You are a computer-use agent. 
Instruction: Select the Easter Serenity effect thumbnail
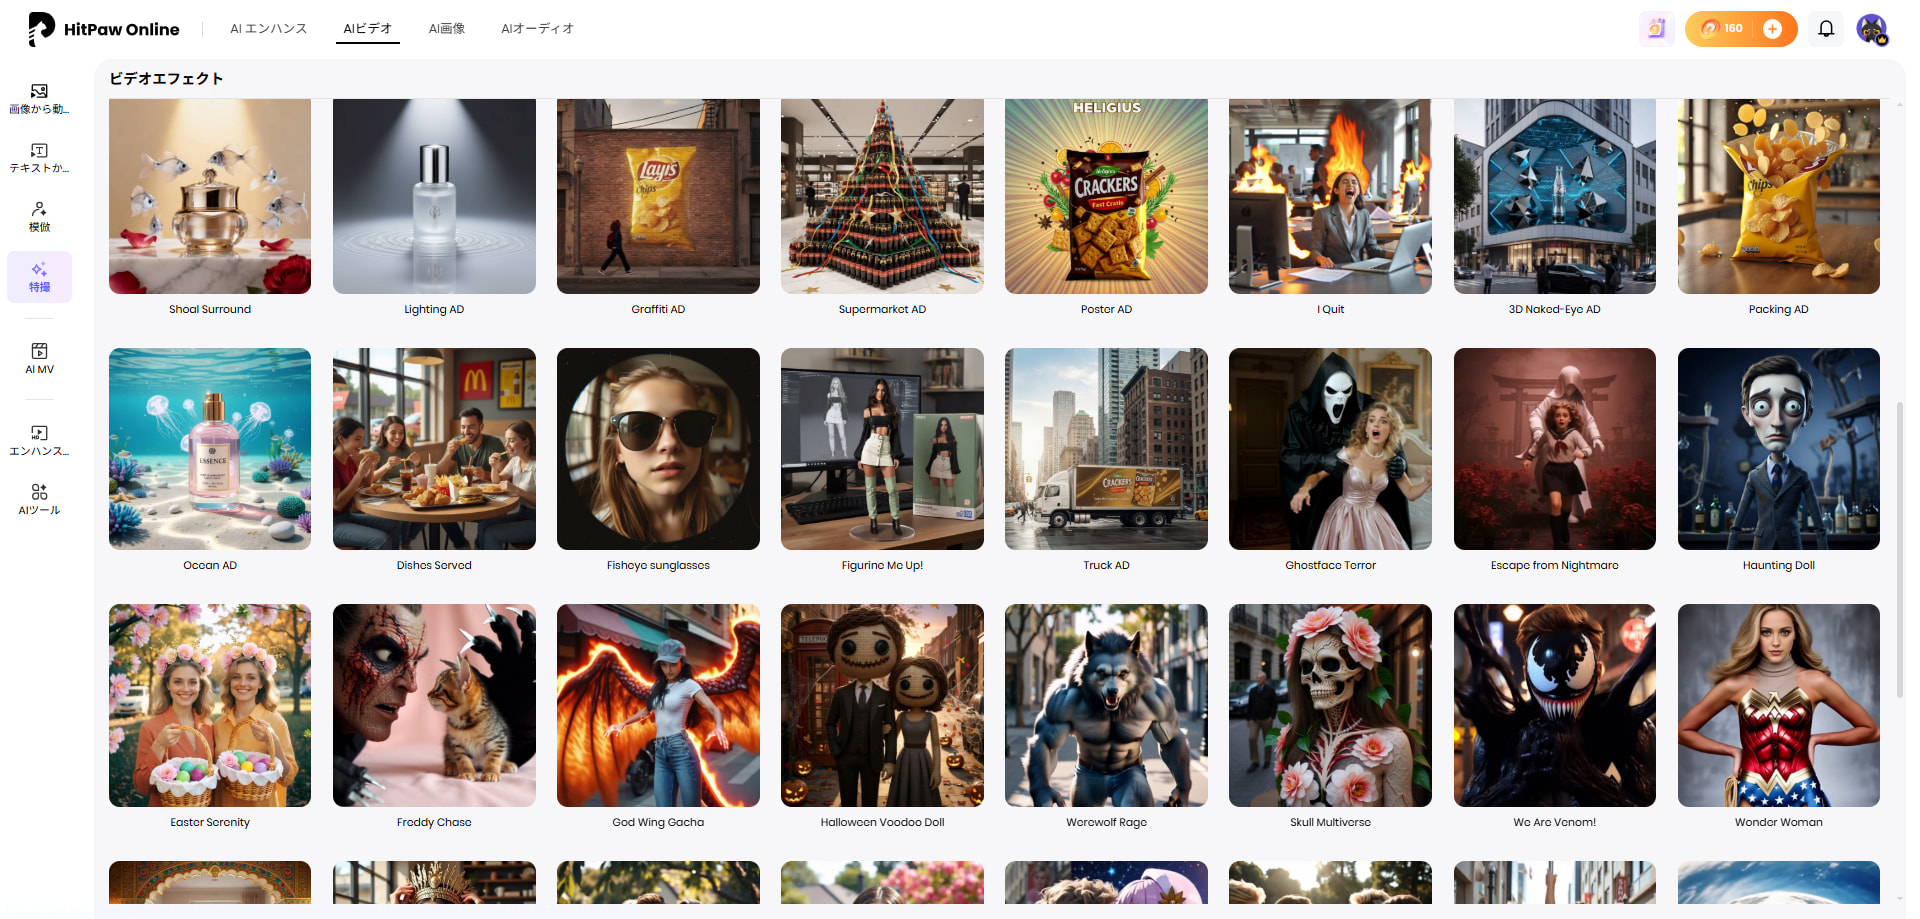click(210, 705)
